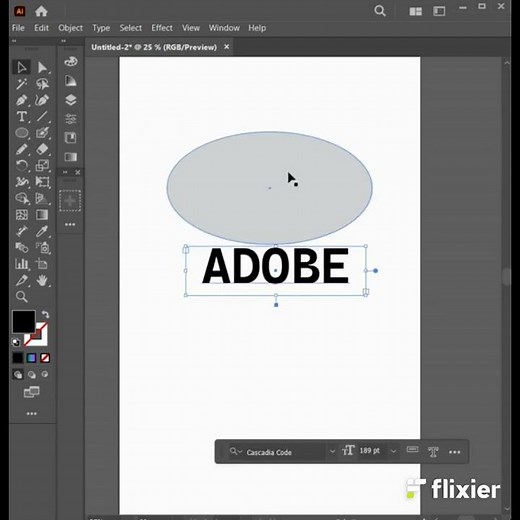Screen dimensions: 520x520
Task: Expand the font size dropdown arrow
Action: 393,451
